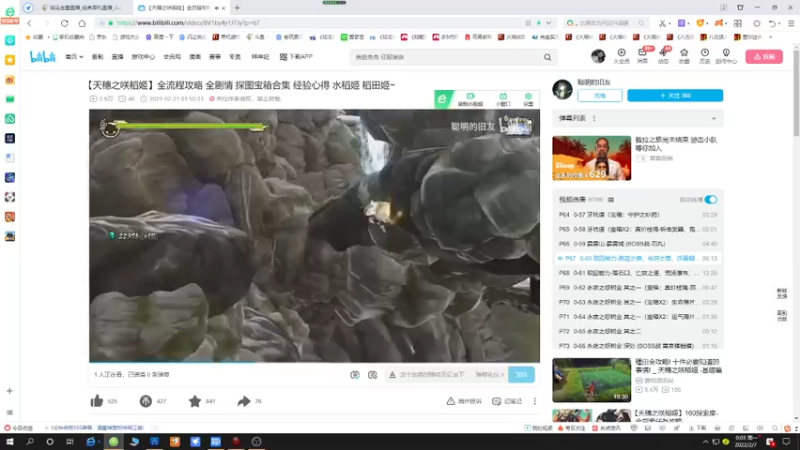Open the 动态 feed icon

click(663, 56)
